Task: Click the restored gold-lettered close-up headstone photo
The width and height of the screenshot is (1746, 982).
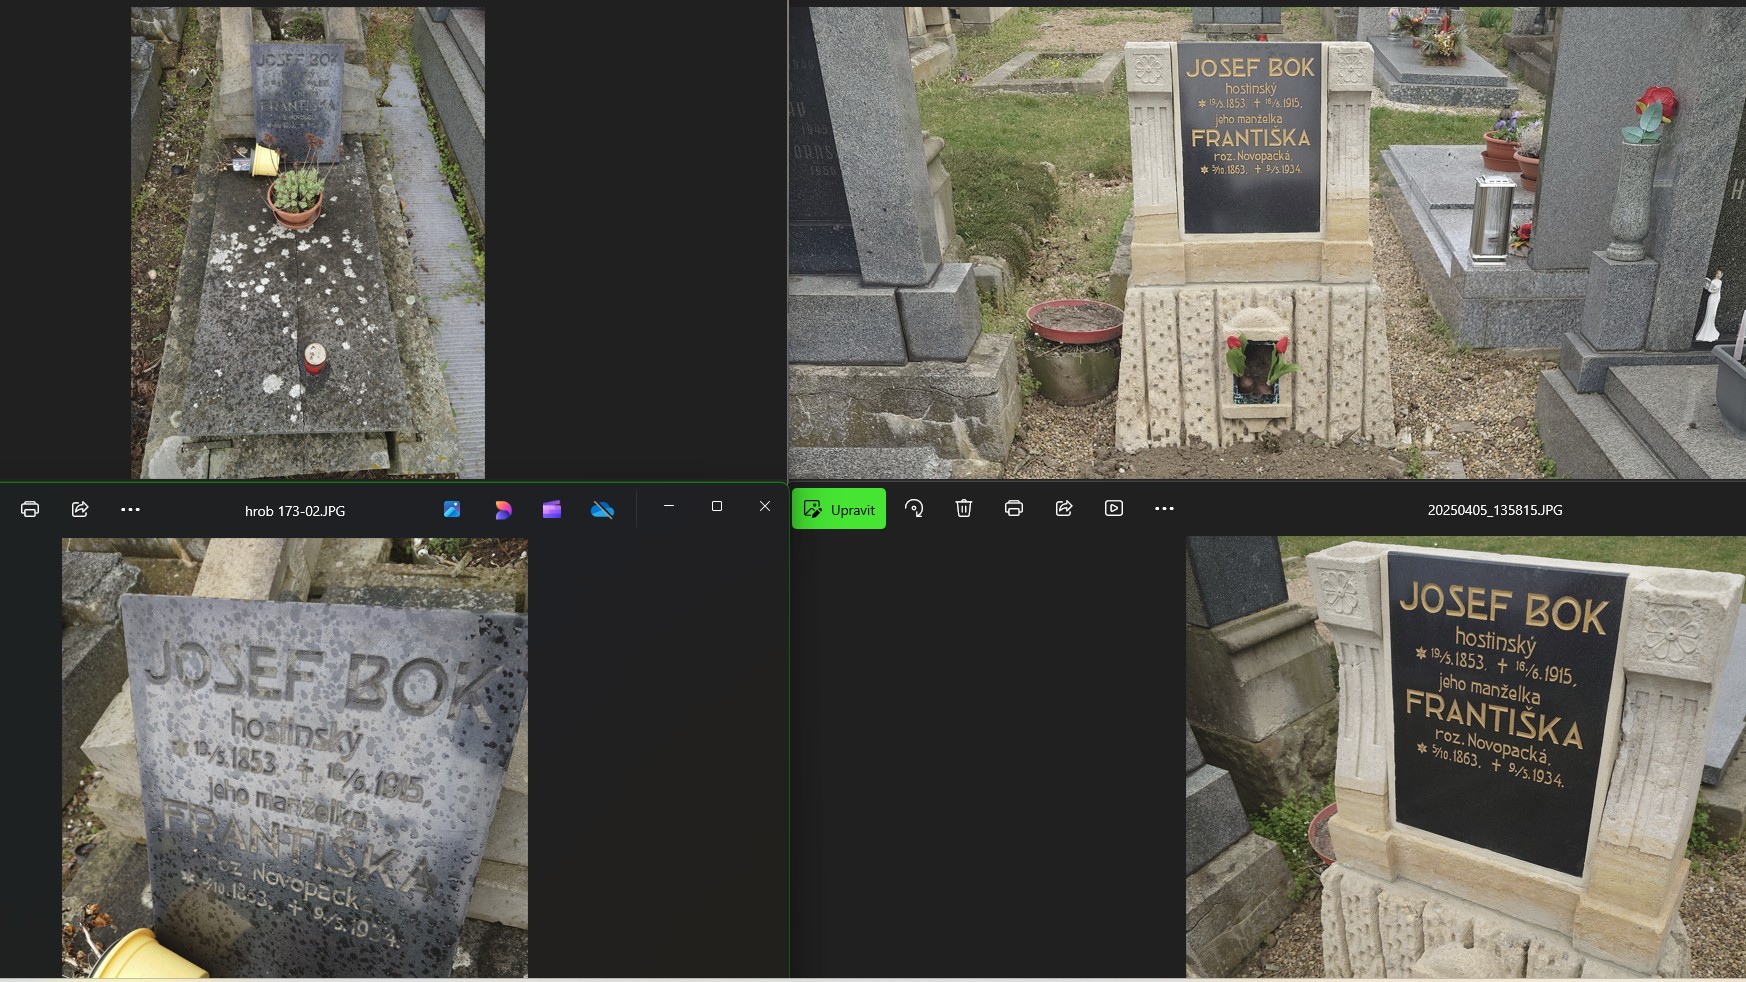Action: [1465, 757]
